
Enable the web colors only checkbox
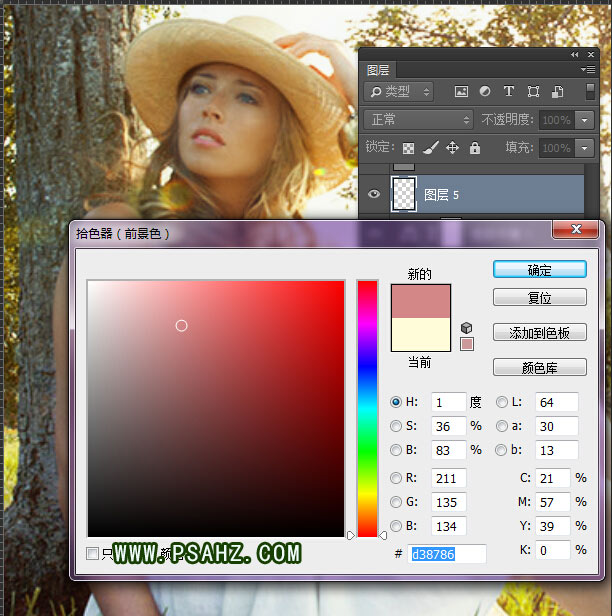click(93, 553)
